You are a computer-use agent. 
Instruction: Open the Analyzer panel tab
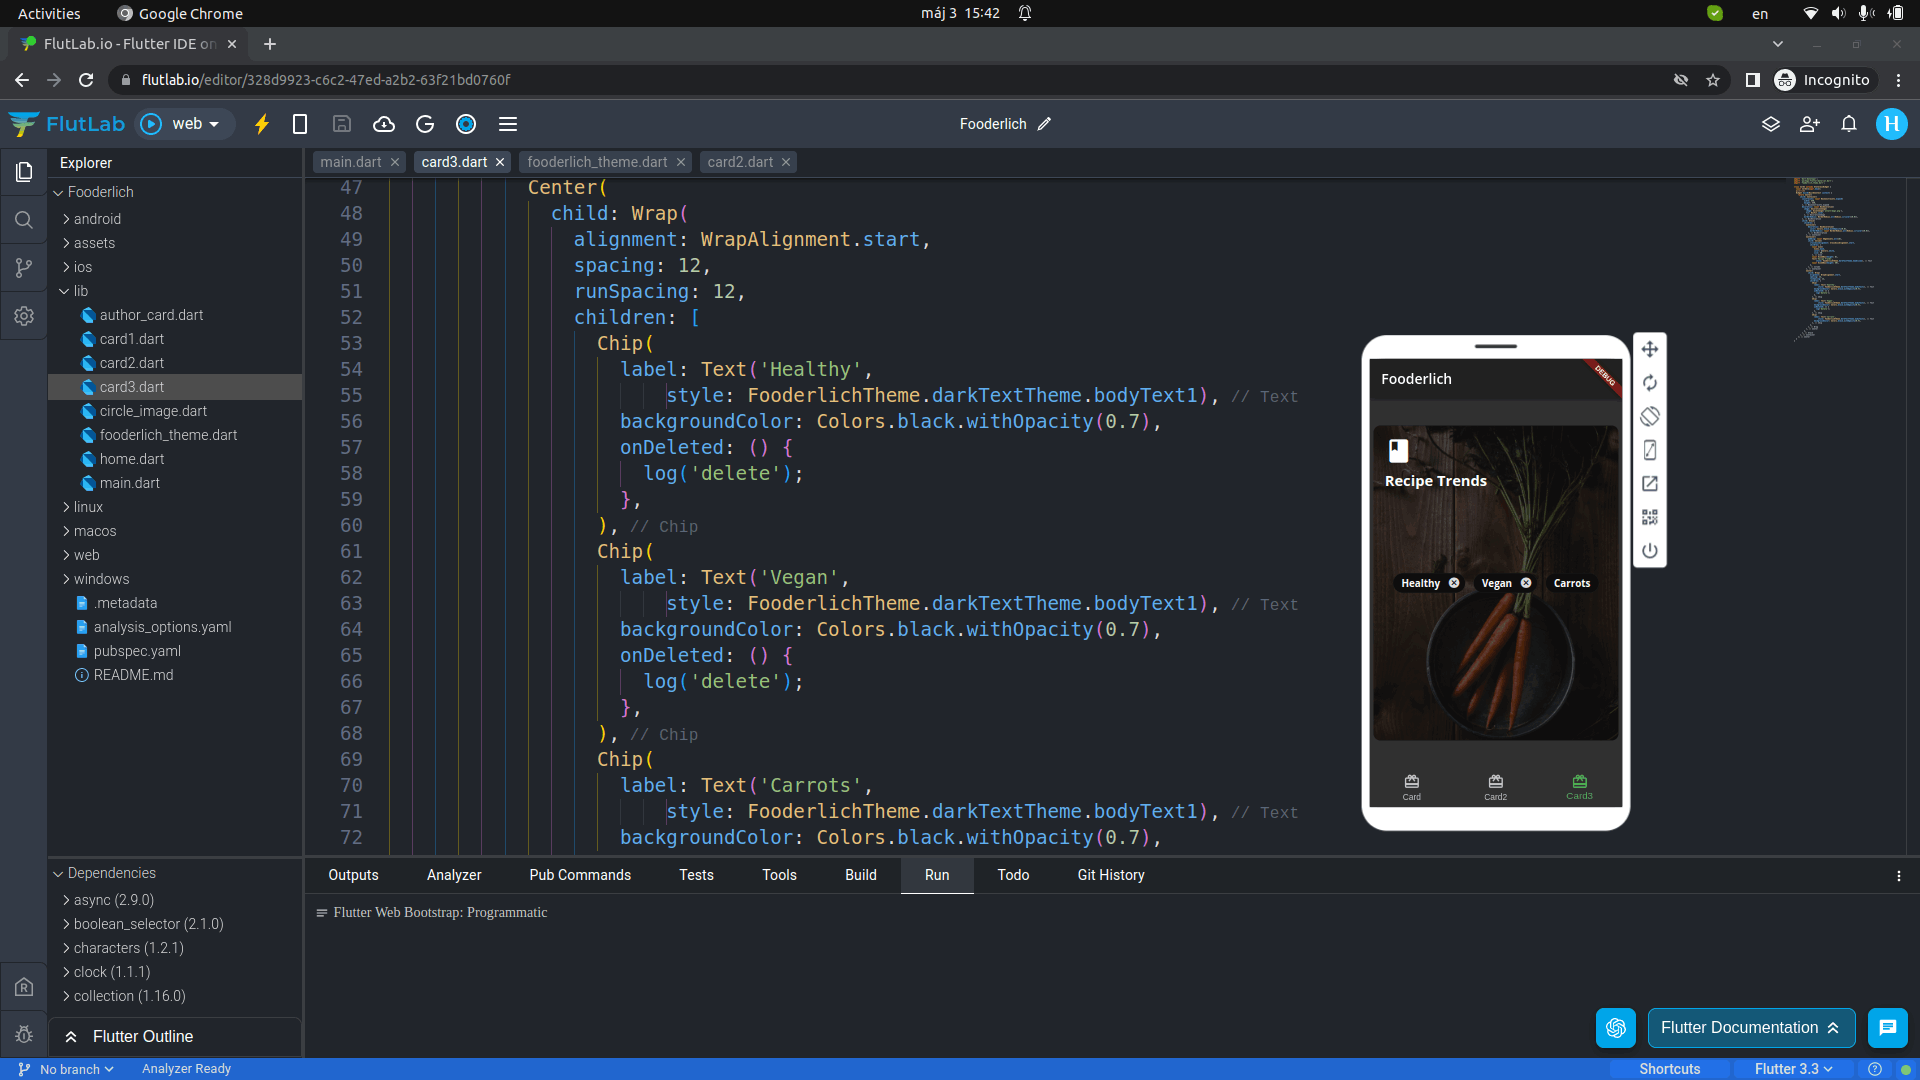[454, 875]
